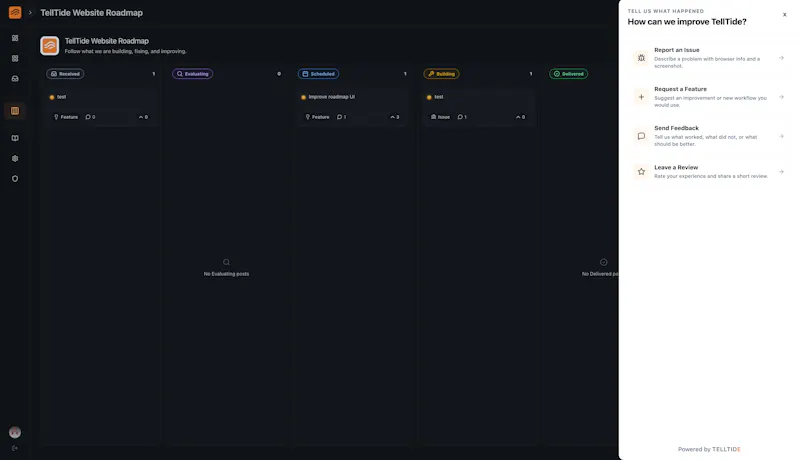This screenshot has width=800, height=460.
Task: Click the magnifier icon above 'No Evaluating posts'
Action: click(x=227, y=262)
